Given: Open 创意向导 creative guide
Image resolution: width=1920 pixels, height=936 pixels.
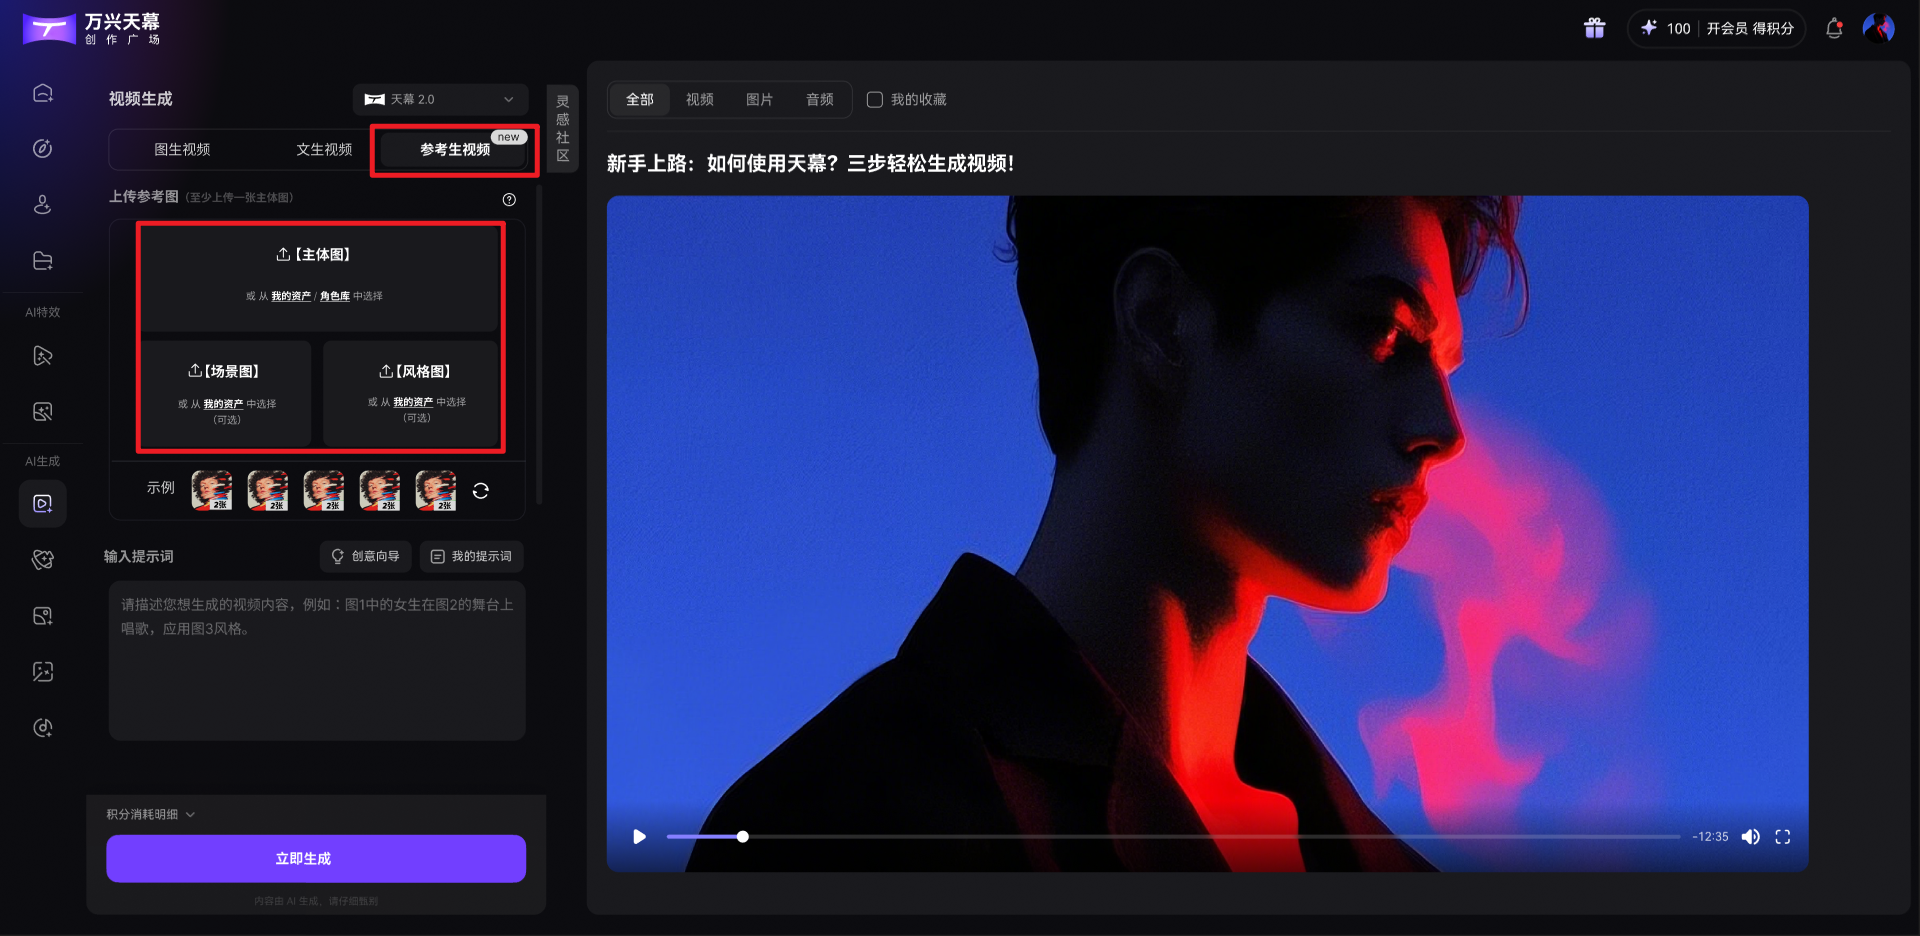Looking at the screenshot, I should (365, 556).
